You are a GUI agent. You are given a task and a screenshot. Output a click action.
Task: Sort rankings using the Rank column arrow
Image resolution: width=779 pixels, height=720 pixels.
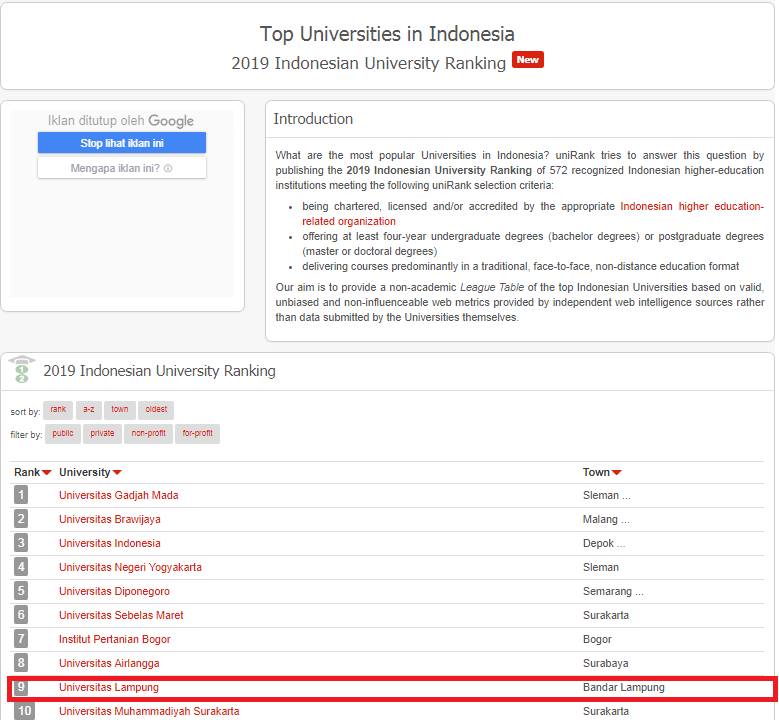point(47,473)
